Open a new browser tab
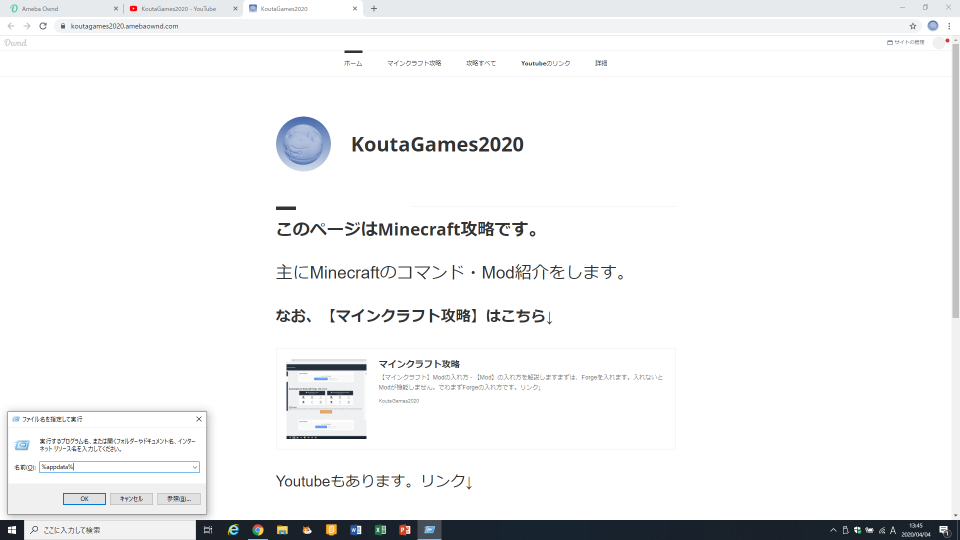Image resolution: width=960 pixels, height=540 pixels. tap(374, 9)
